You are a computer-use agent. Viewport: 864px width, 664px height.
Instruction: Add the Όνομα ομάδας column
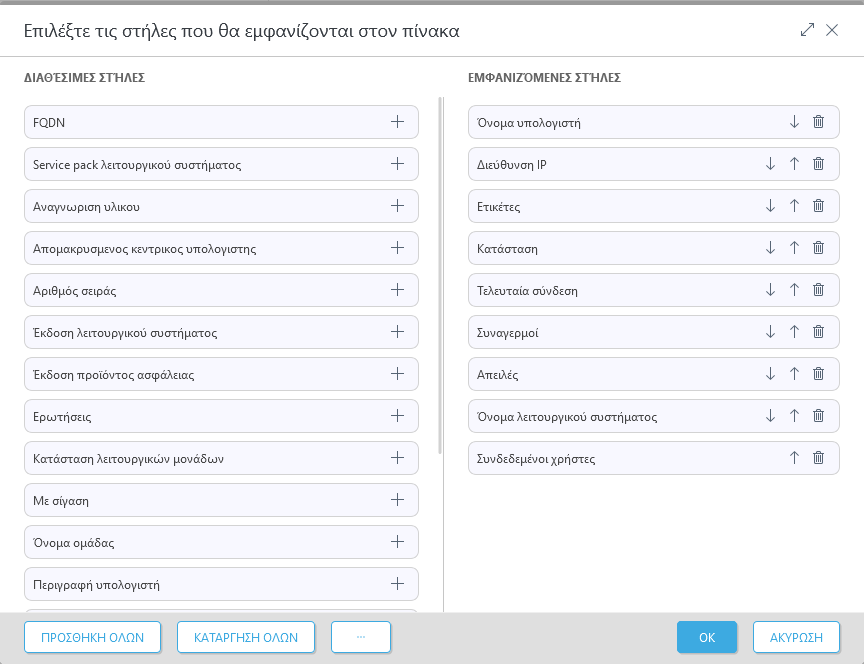click(397, 542)
